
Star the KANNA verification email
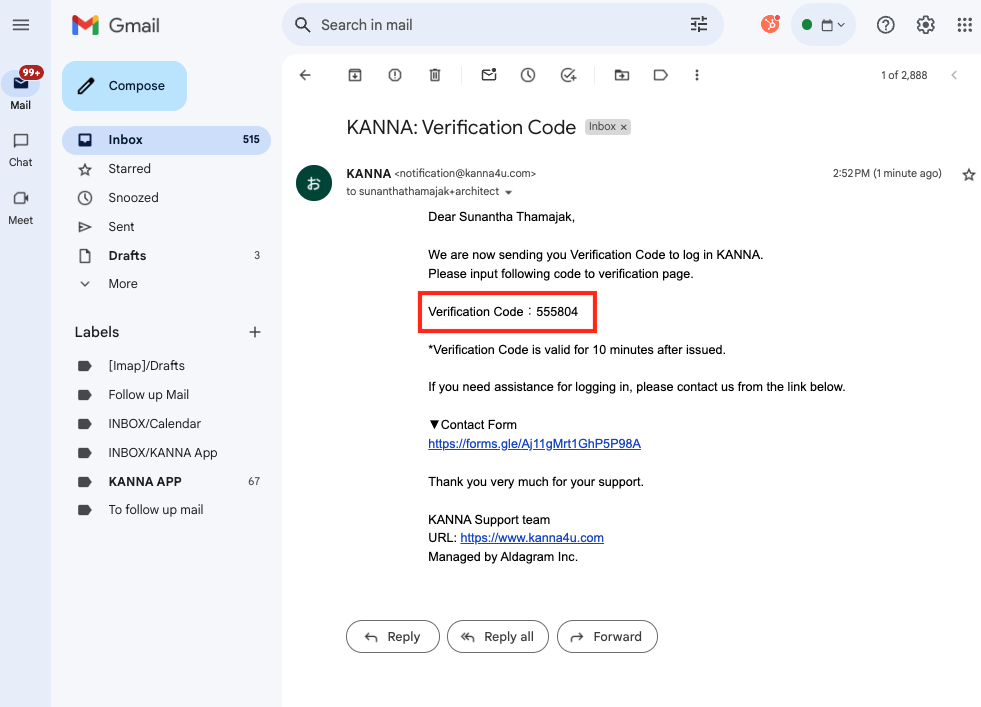pos(968,174)
